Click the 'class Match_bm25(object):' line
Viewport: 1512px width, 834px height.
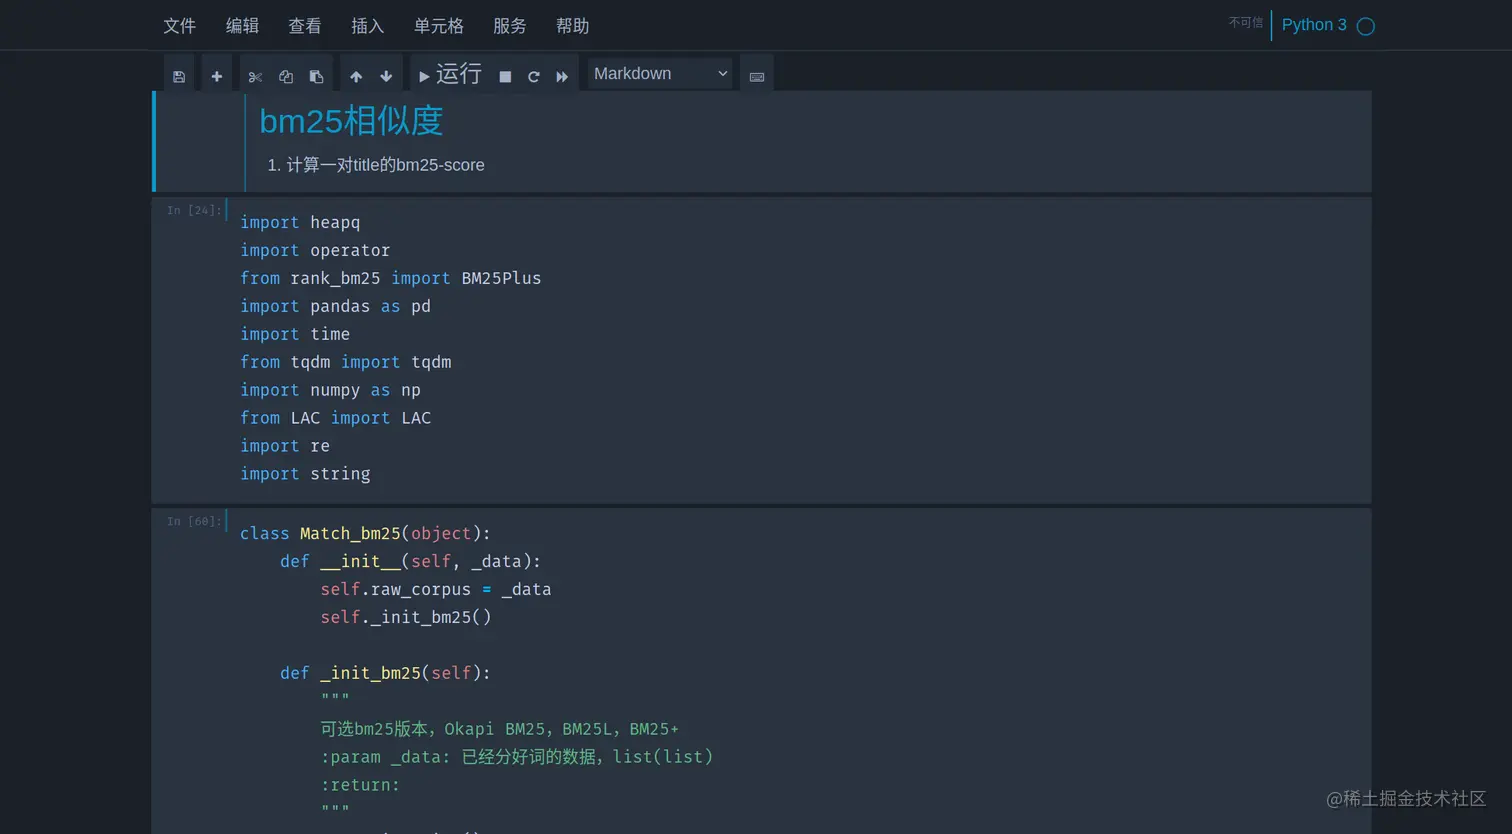pyautogui.click(x=365, y=533)
